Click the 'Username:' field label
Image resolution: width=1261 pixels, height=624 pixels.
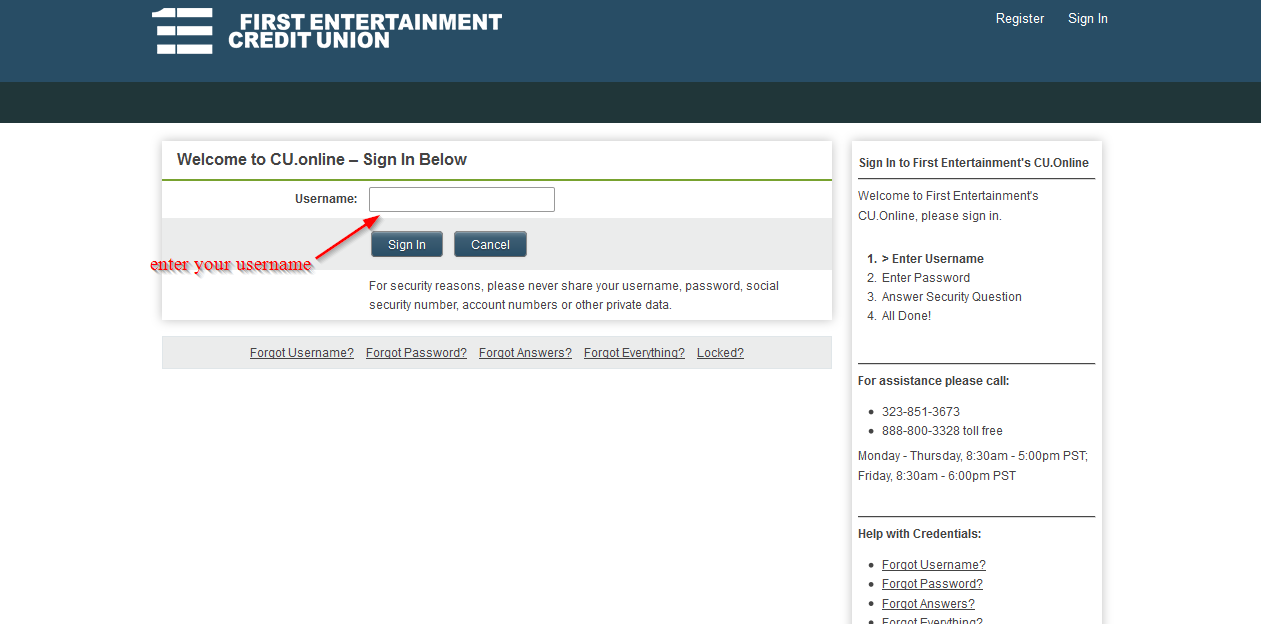tap(326, 199)
